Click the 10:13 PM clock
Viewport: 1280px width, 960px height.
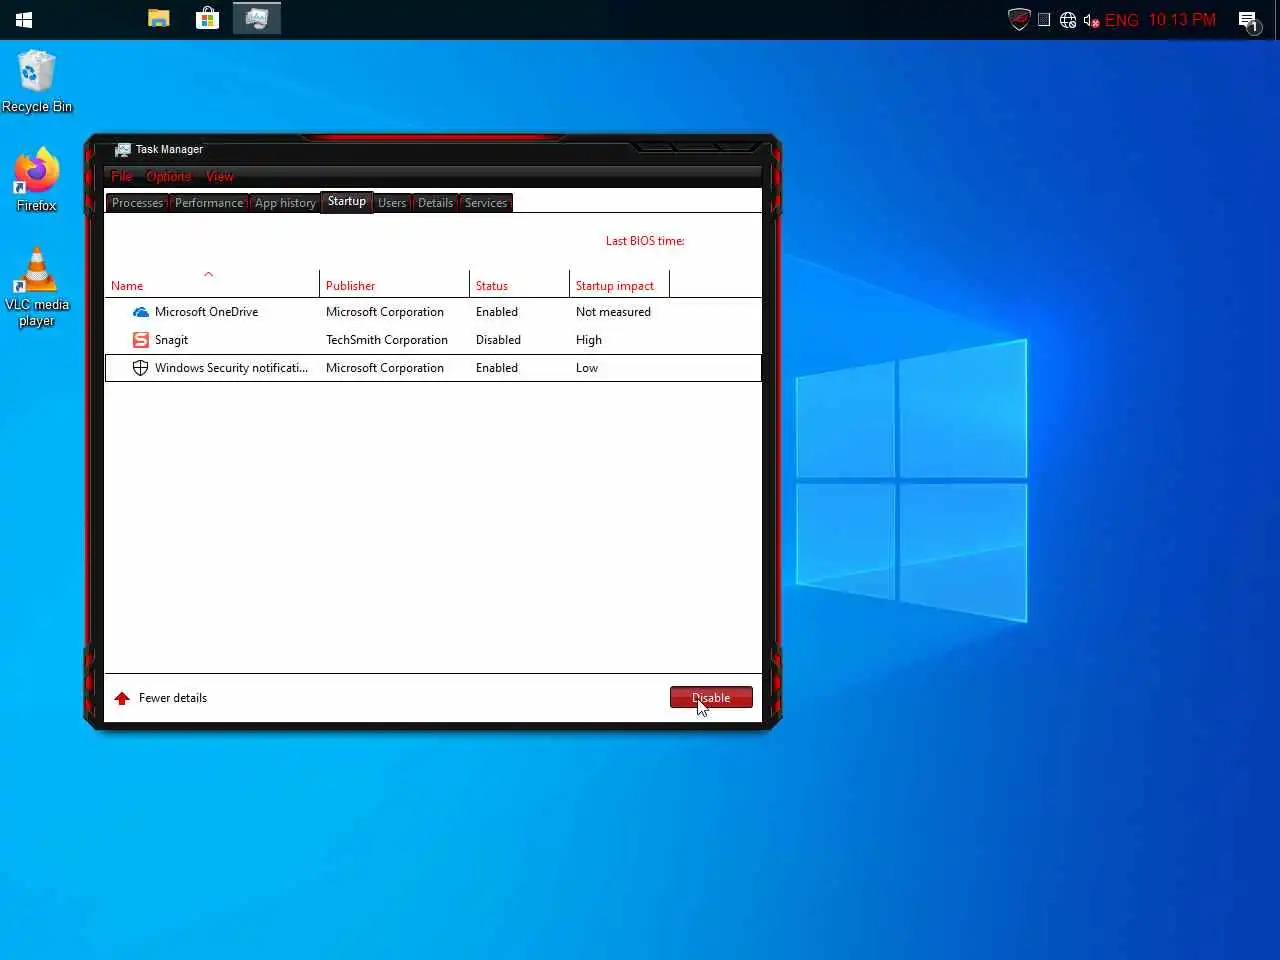[x=1182, y=20]
